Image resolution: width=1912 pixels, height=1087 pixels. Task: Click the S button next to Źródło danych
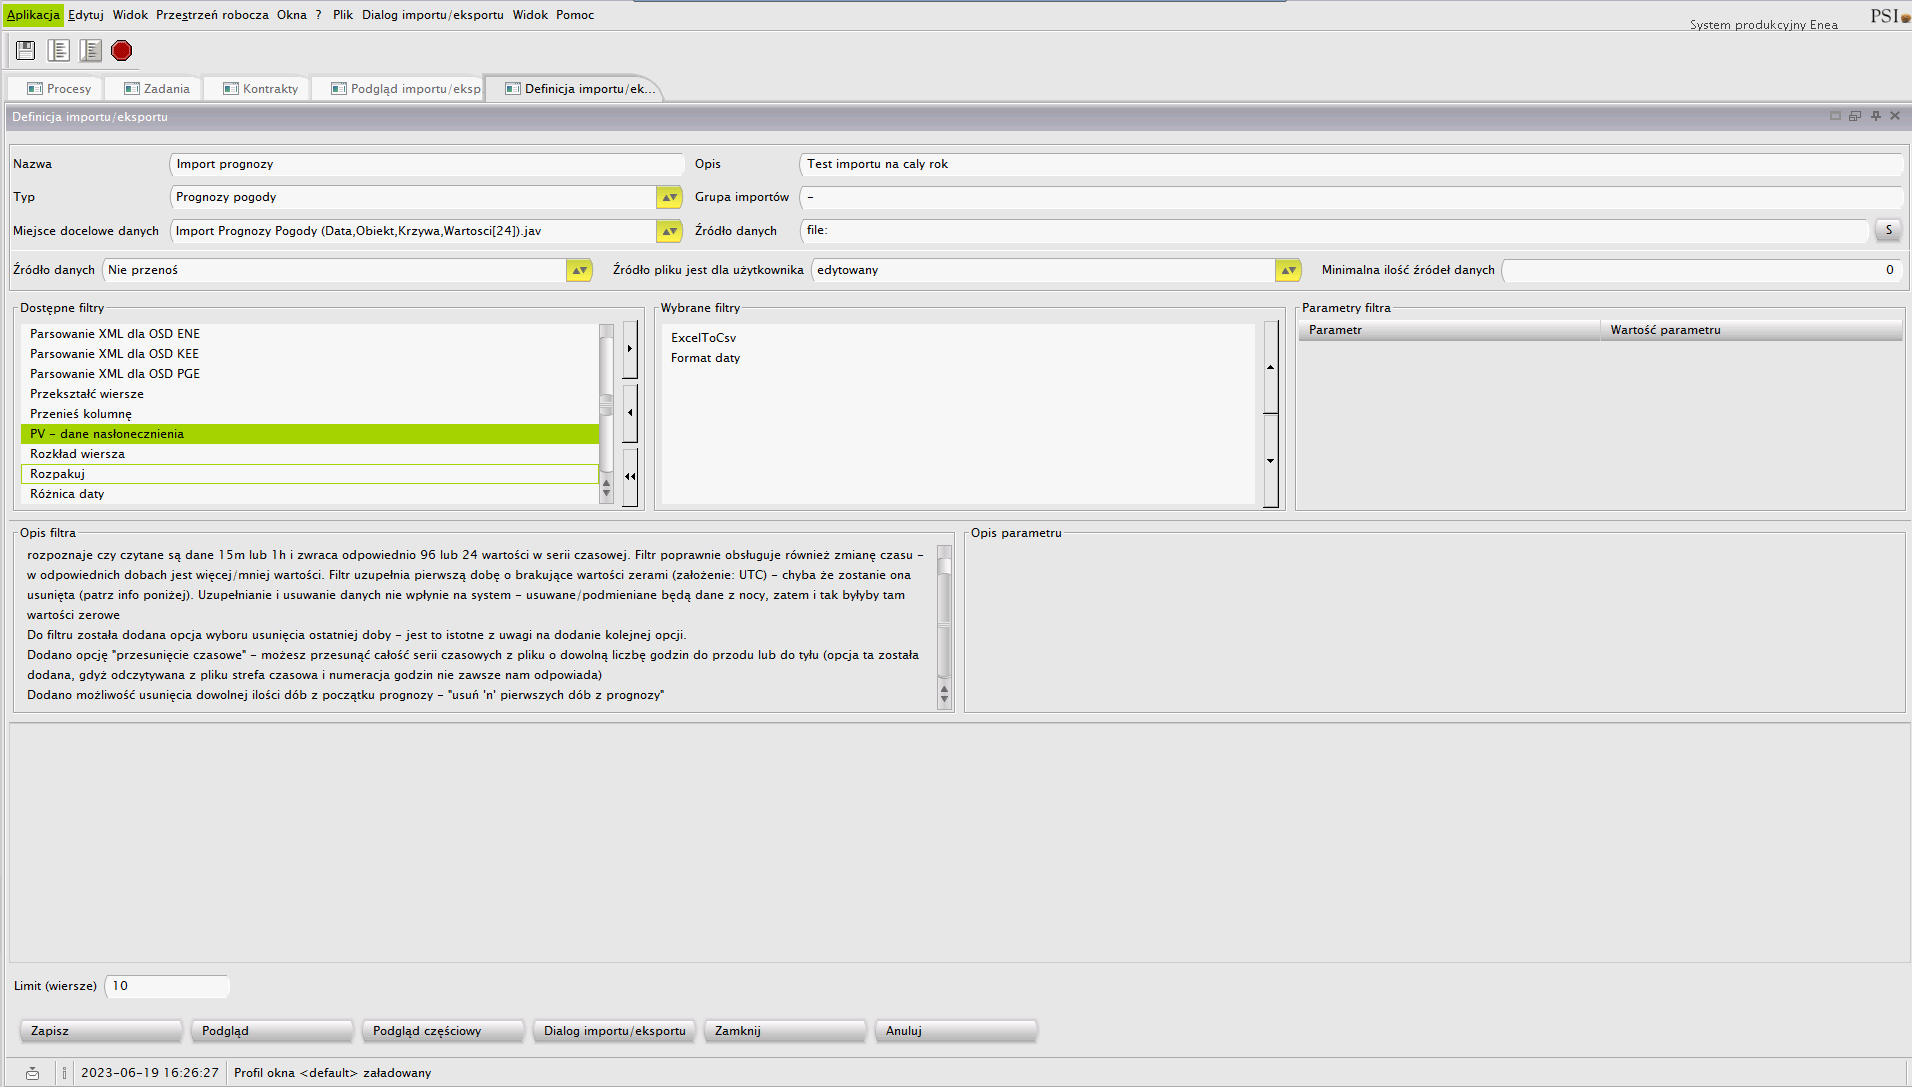[x=1888, y=230]
